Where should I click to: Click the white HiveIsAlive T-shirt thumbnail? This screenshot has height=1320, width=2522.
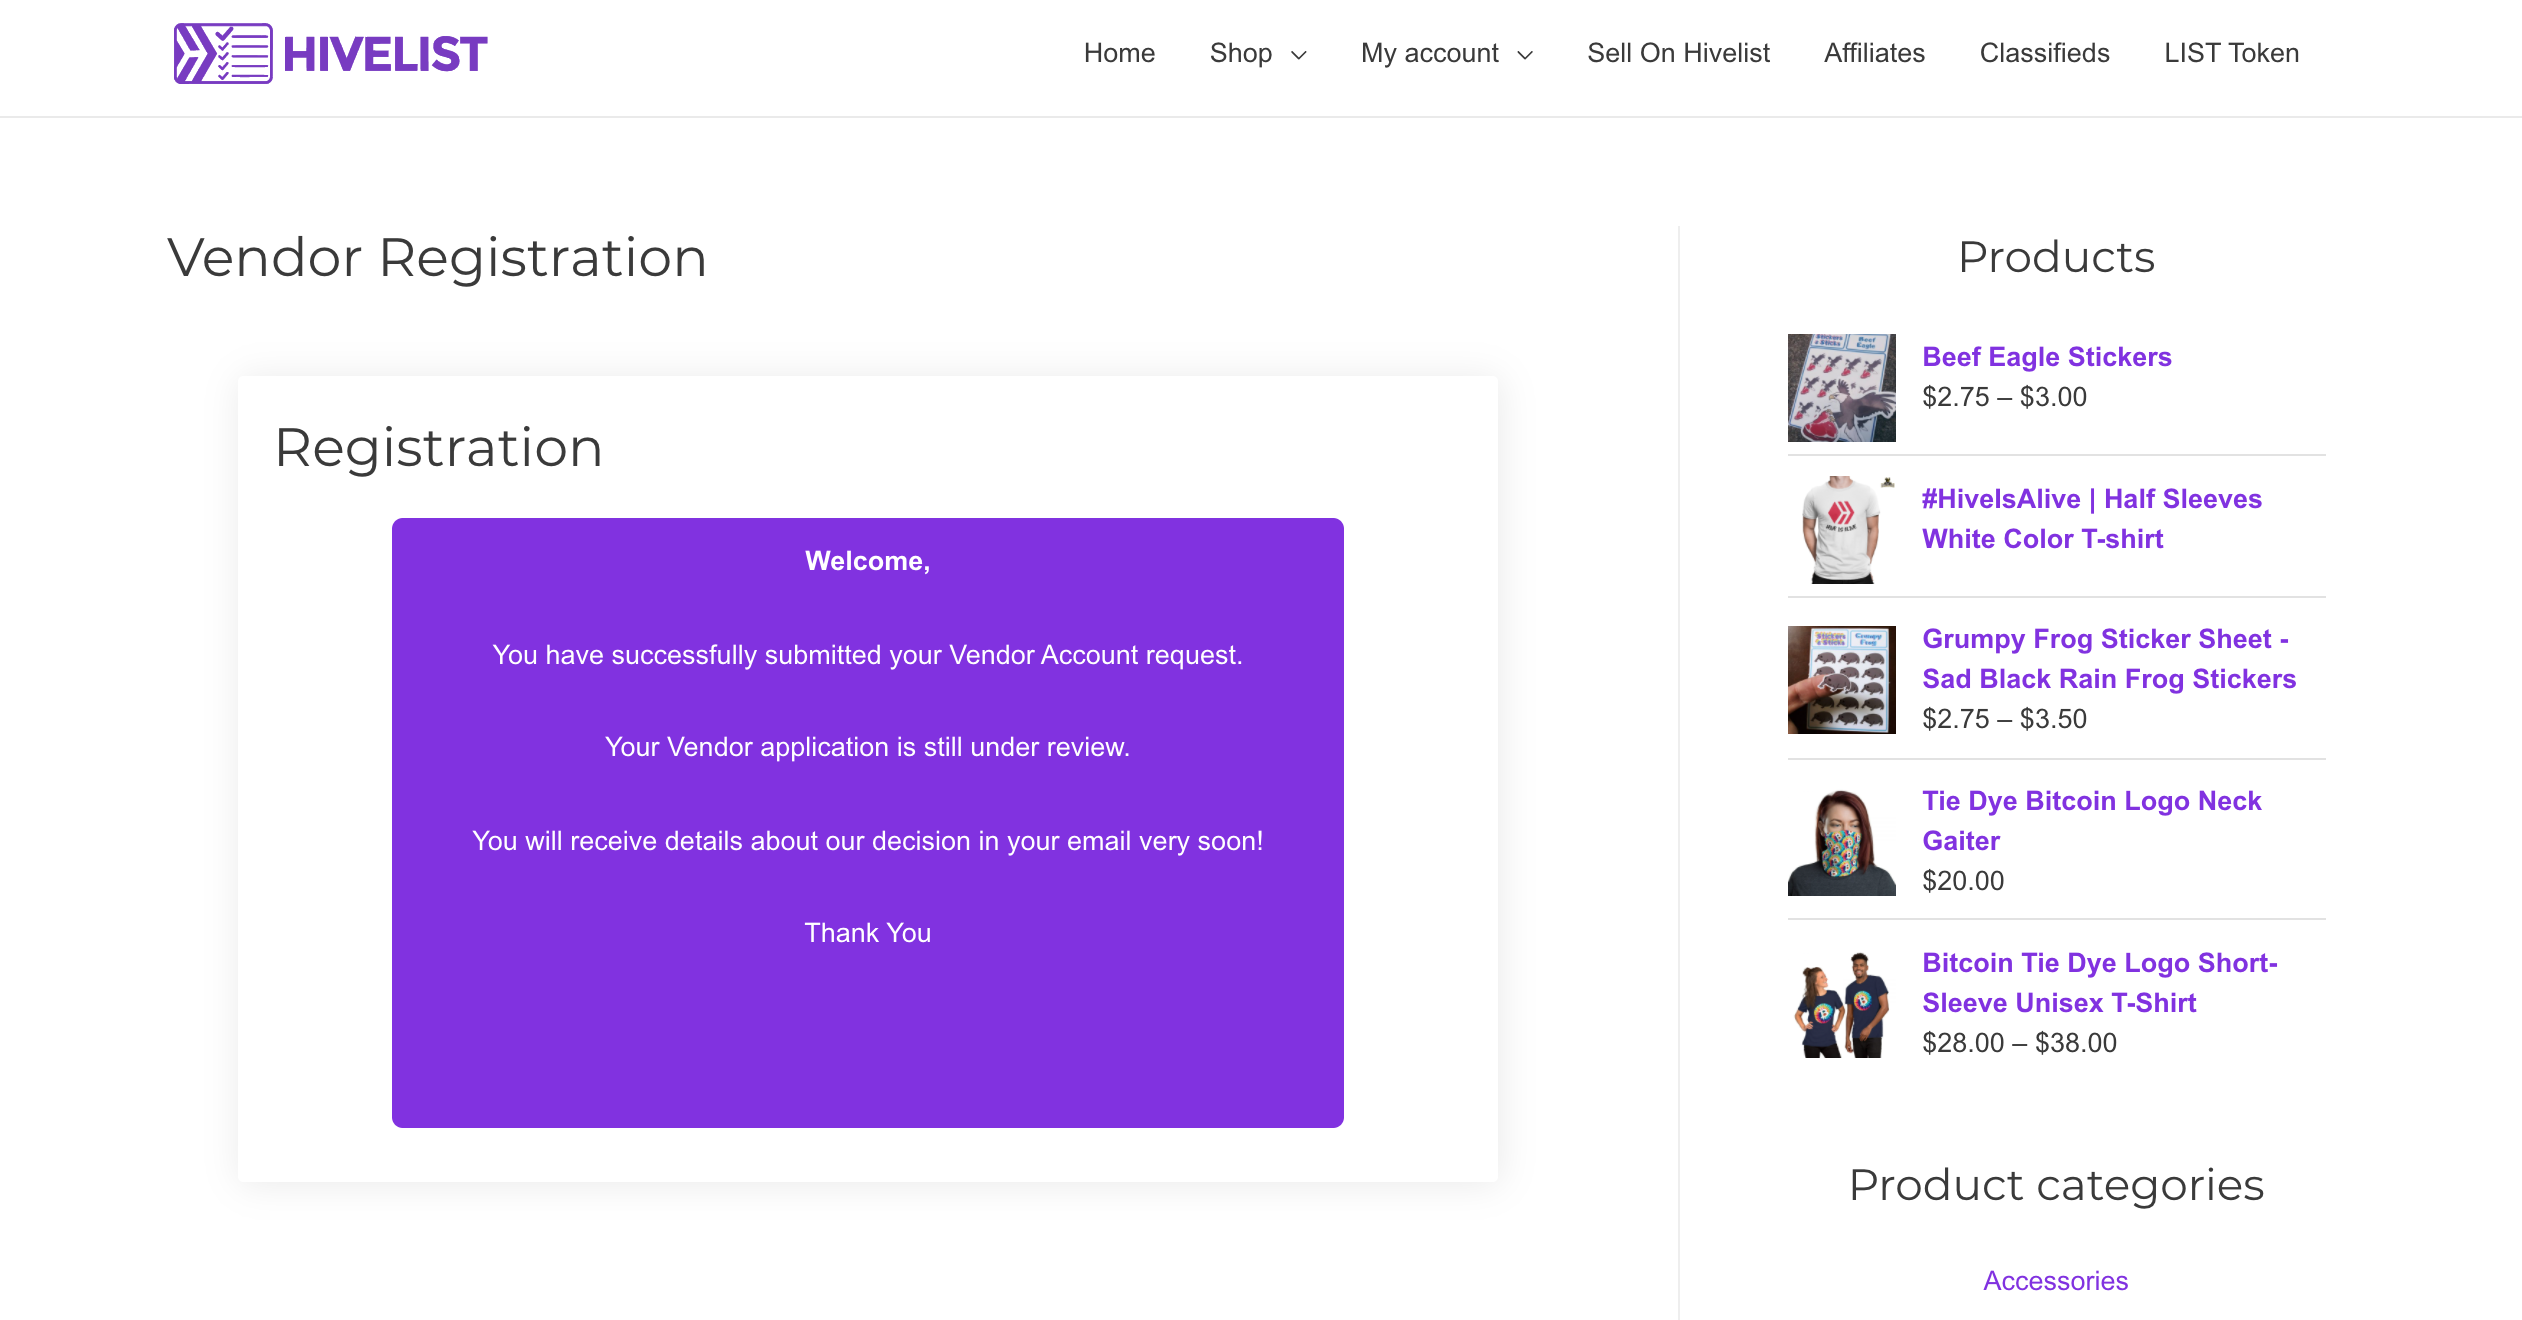click(x=1841, y=530)
